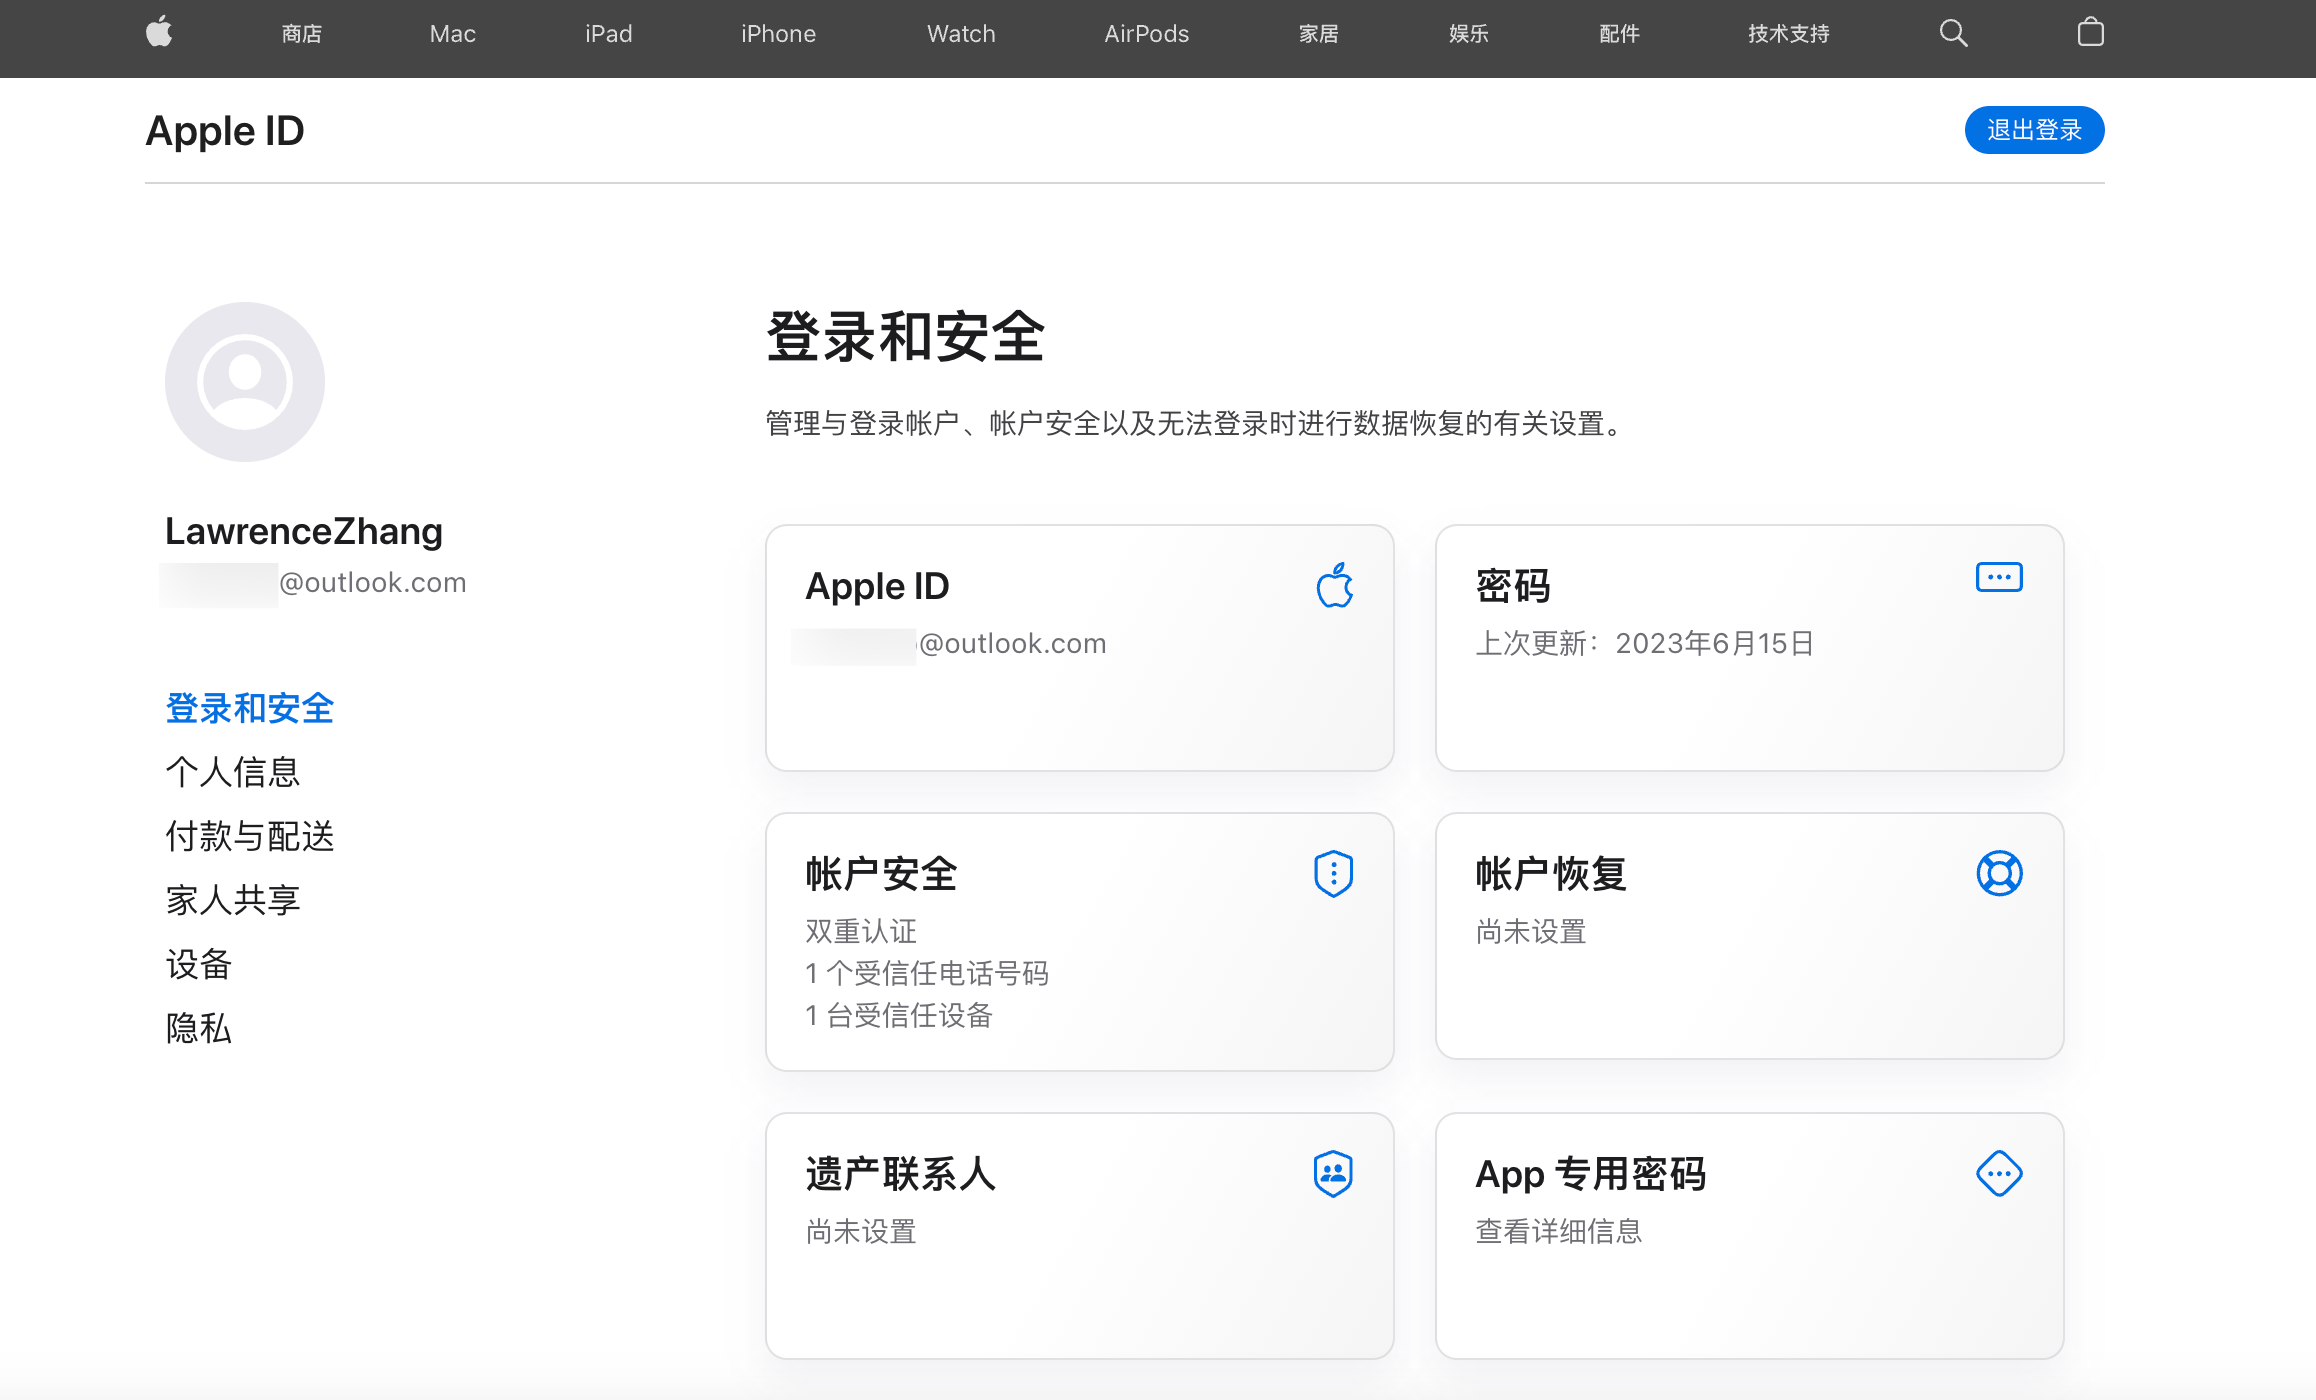The image size is (2316, 1400).
Task: Open Mac in the top navigation
Action: [x=452, y=34]
